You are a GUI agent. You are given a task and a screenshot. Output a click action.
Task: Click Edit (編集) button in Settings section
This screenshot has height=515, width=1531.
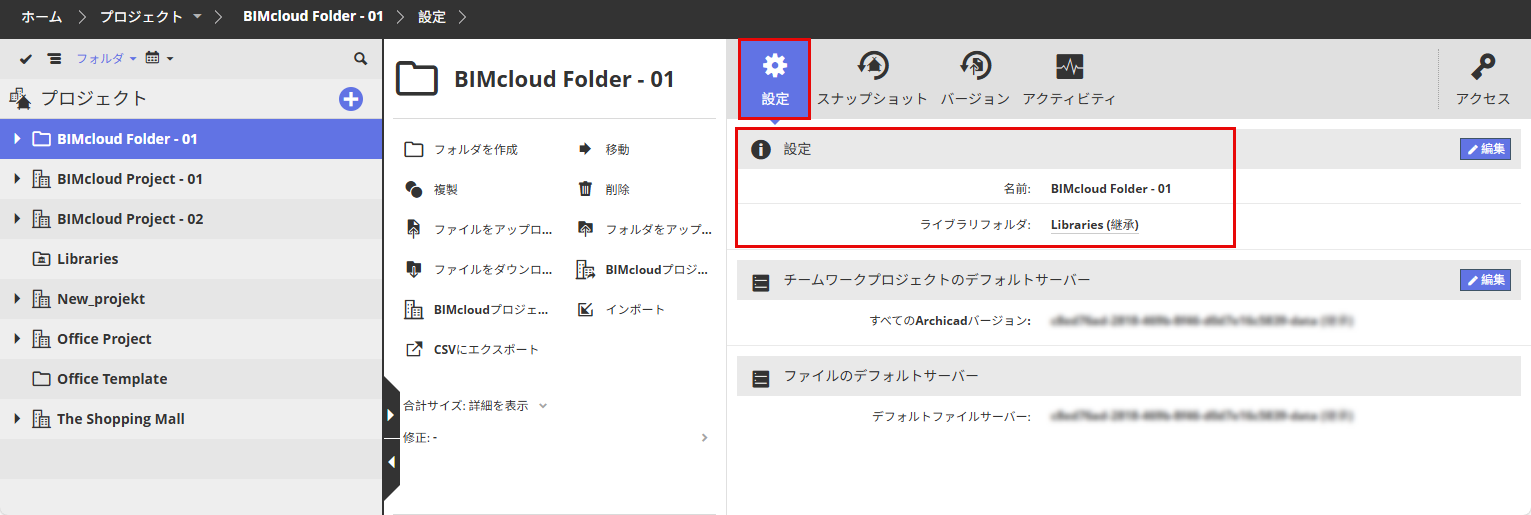pyautogui.click(x=1485, y=149)
